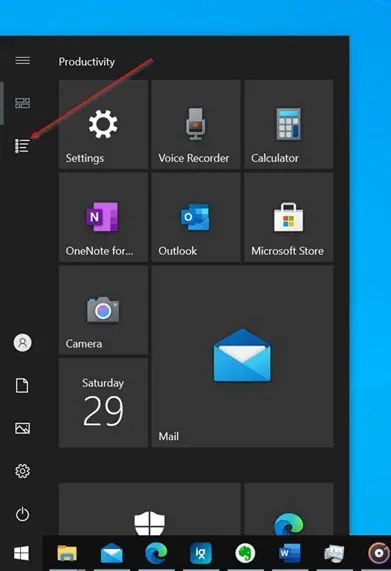The width and height of the screenshot is (391, 571).
Task: Open the Calculator tile
Action: [x=289, y=125]
